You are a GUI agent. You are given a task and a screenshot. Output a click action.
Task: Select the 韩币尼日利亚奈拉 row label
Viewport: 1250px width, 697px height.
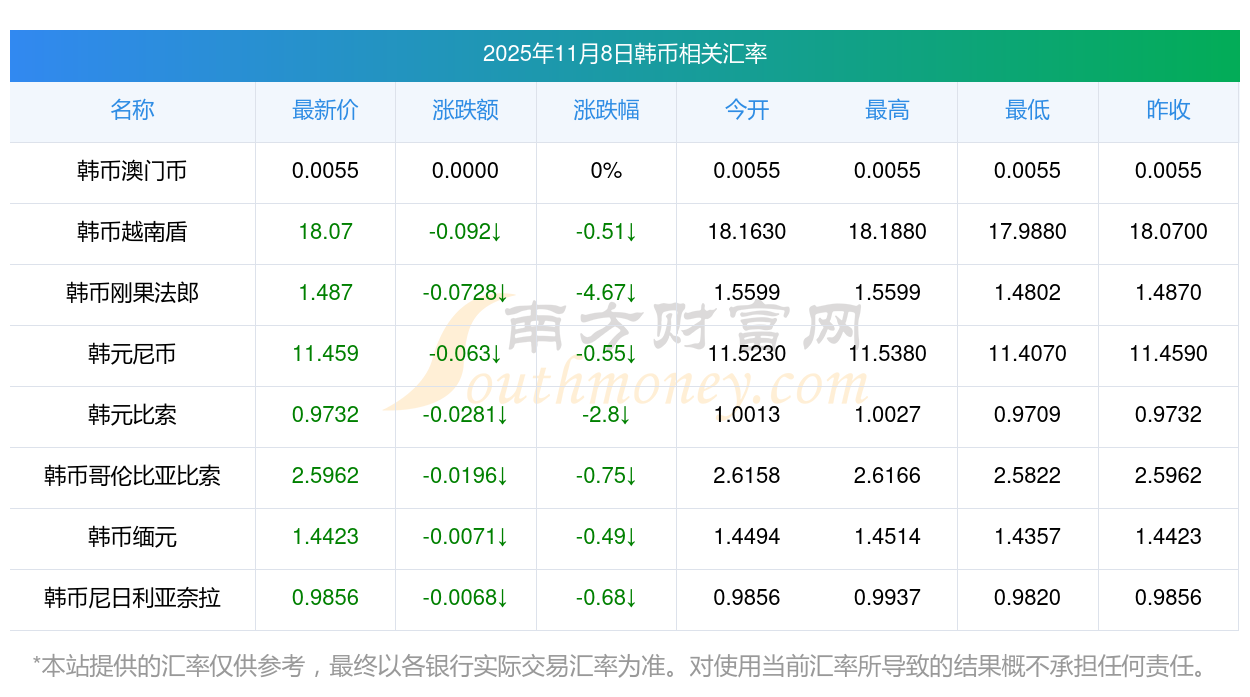tap(132, 598)
